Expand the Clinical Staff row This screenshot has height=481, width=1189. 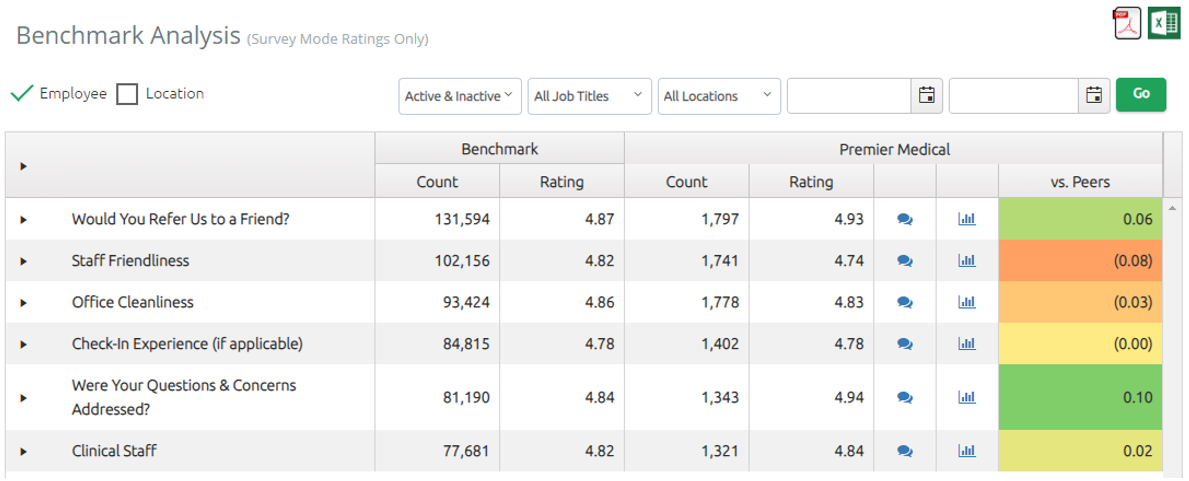[23, 451]
